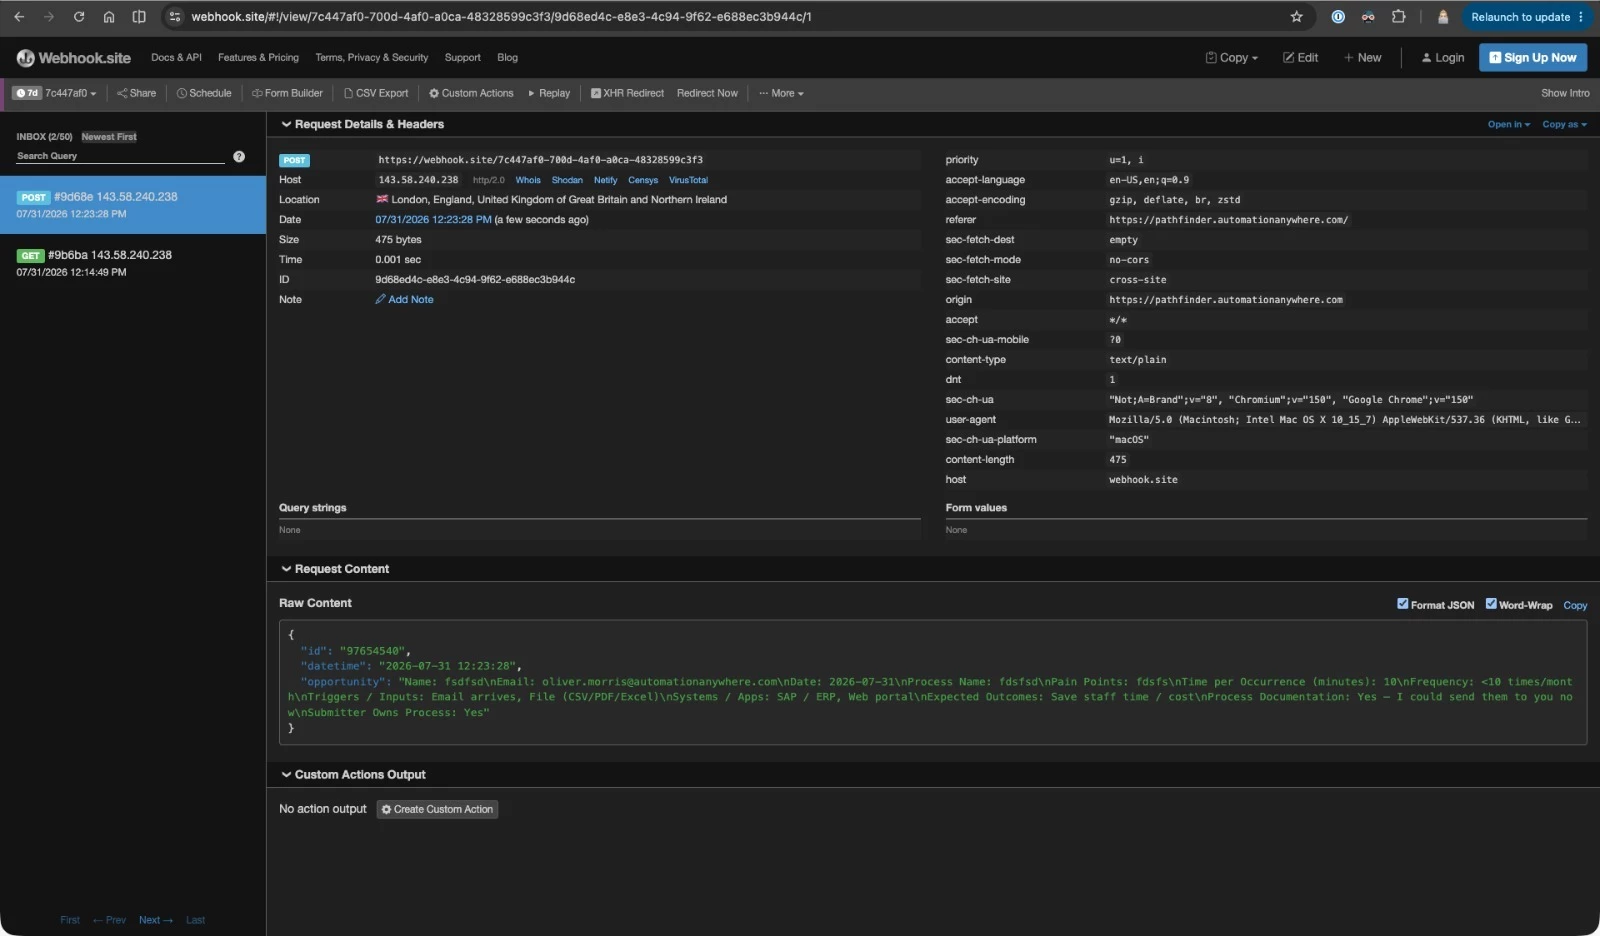1600x936 pixels.
Task: Open Support page
Action: point(462,58)
